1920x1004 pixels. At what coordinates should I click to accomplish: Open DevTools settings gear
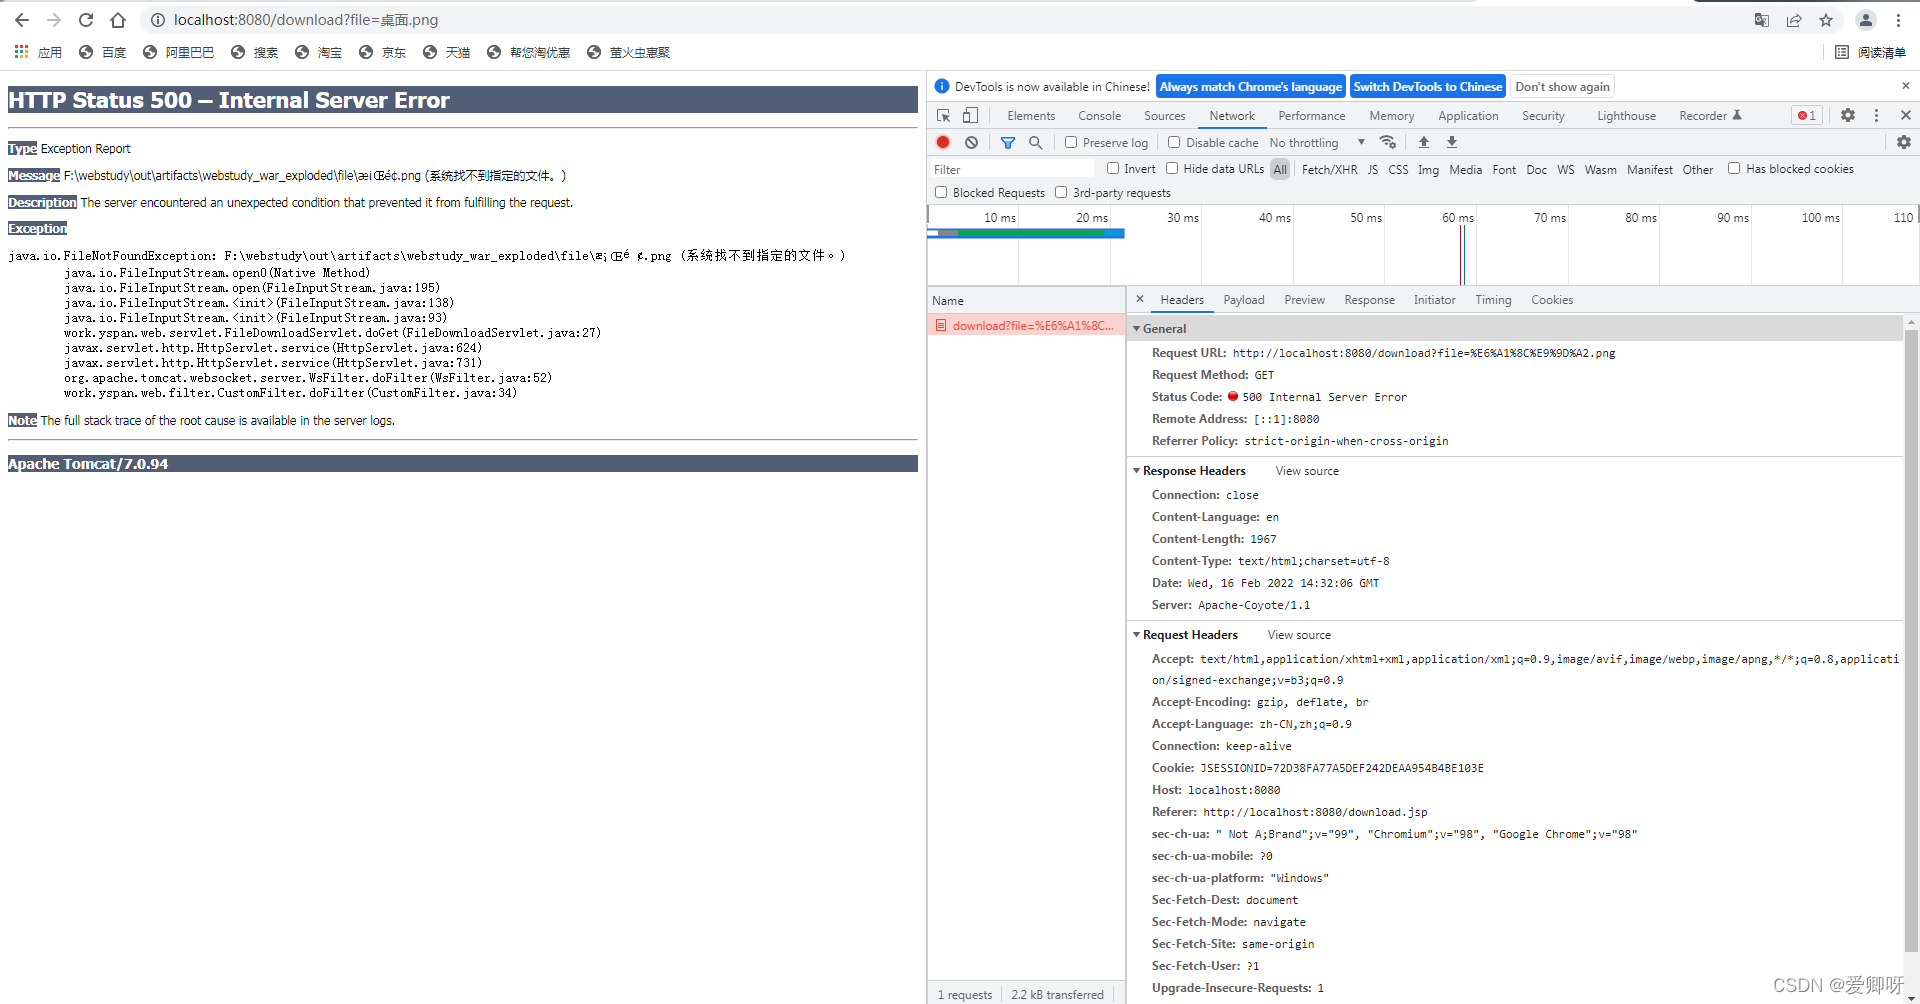1848,116
